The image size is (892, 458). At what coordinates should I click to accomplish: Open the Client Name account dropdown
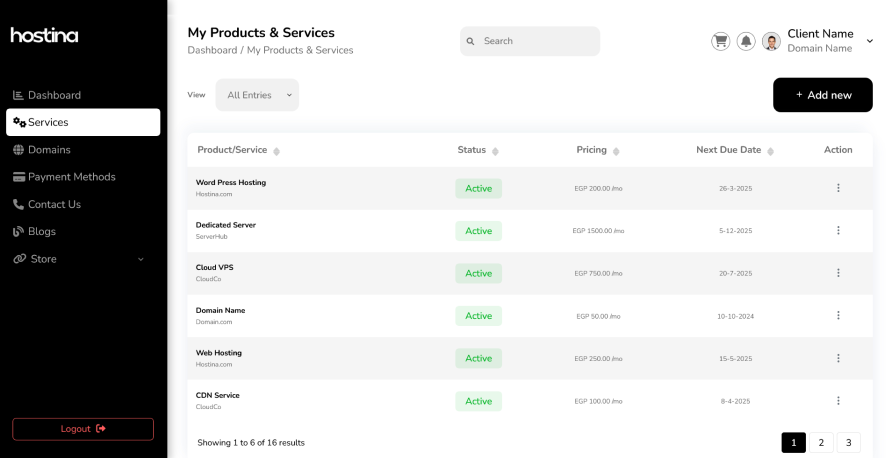[x=869, y=41]
